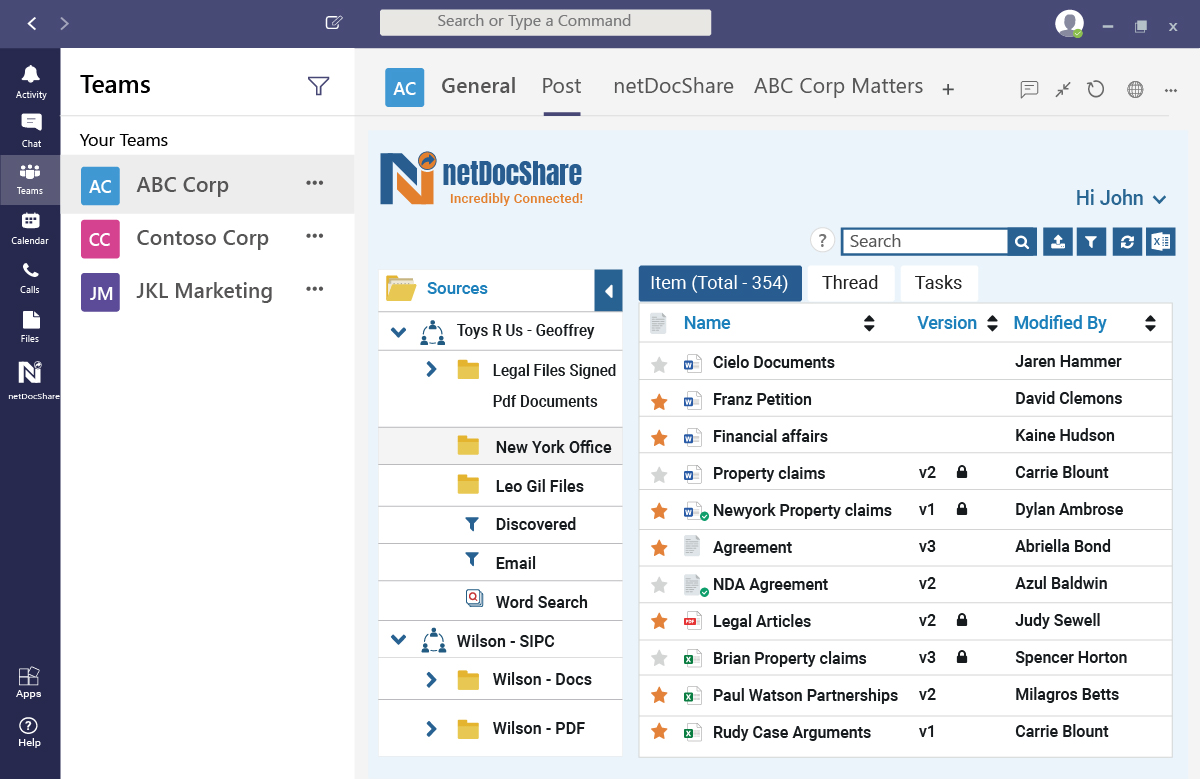Viewport: 1200px width, 779px height.
Task: Open the Discovered filter item
Action: pos(535,524)
